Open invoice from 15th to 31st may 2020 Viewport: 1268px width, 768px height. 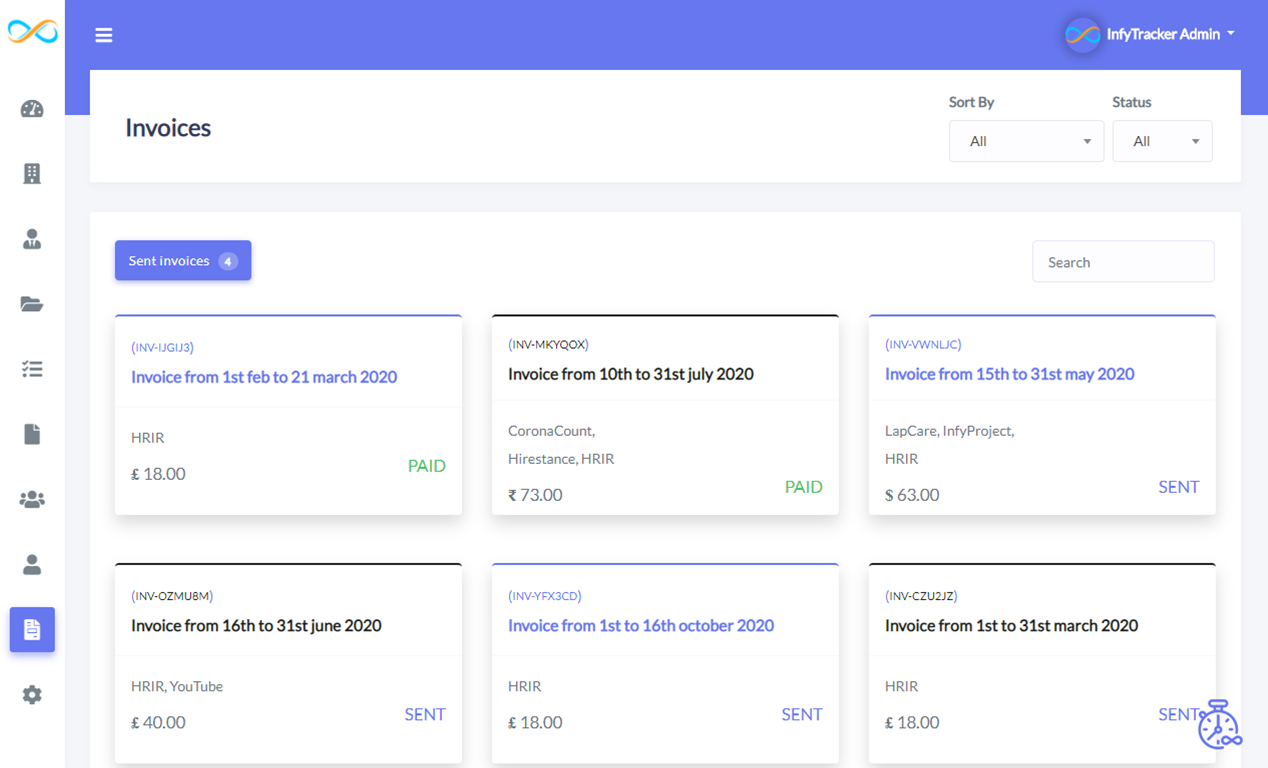click(x=1009, y=373)
